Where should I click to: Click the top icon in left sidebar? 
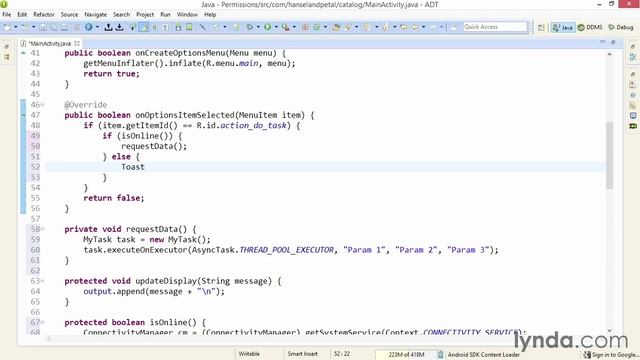click(x=7, y=47)
